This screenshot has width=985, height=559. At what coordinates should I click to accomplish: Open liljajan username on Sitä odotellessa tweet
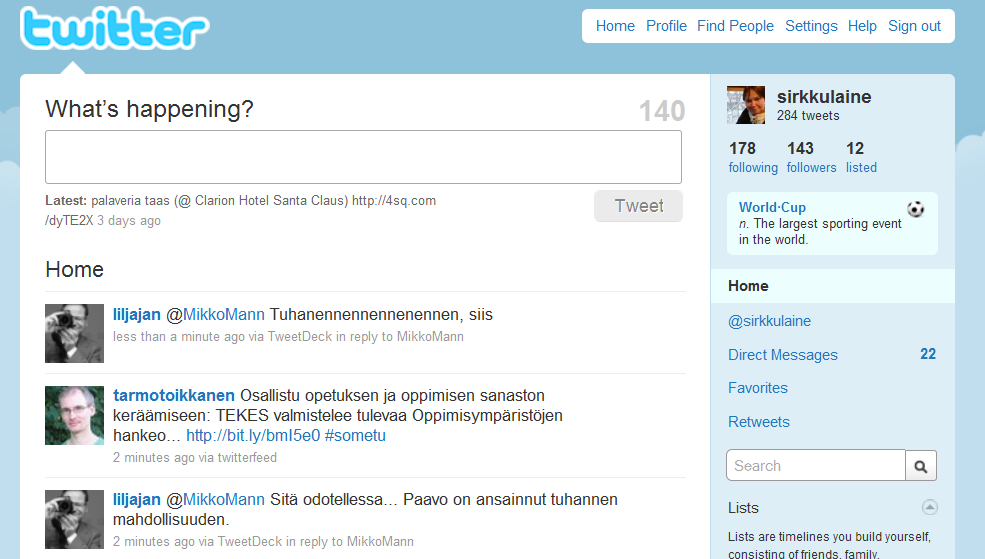coord(137,500)
